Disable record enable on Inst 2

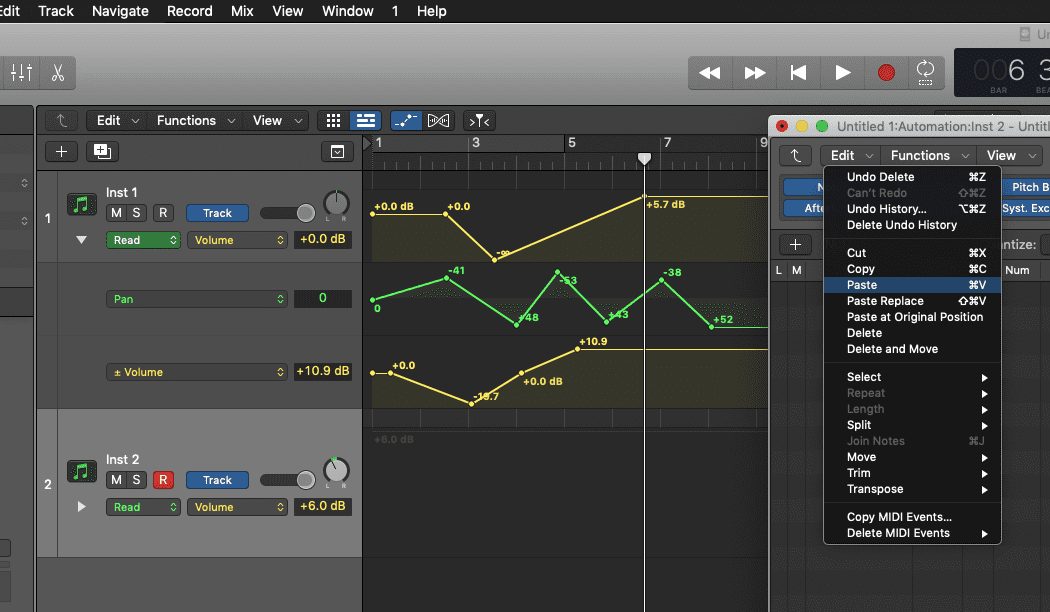click(163, 480)
